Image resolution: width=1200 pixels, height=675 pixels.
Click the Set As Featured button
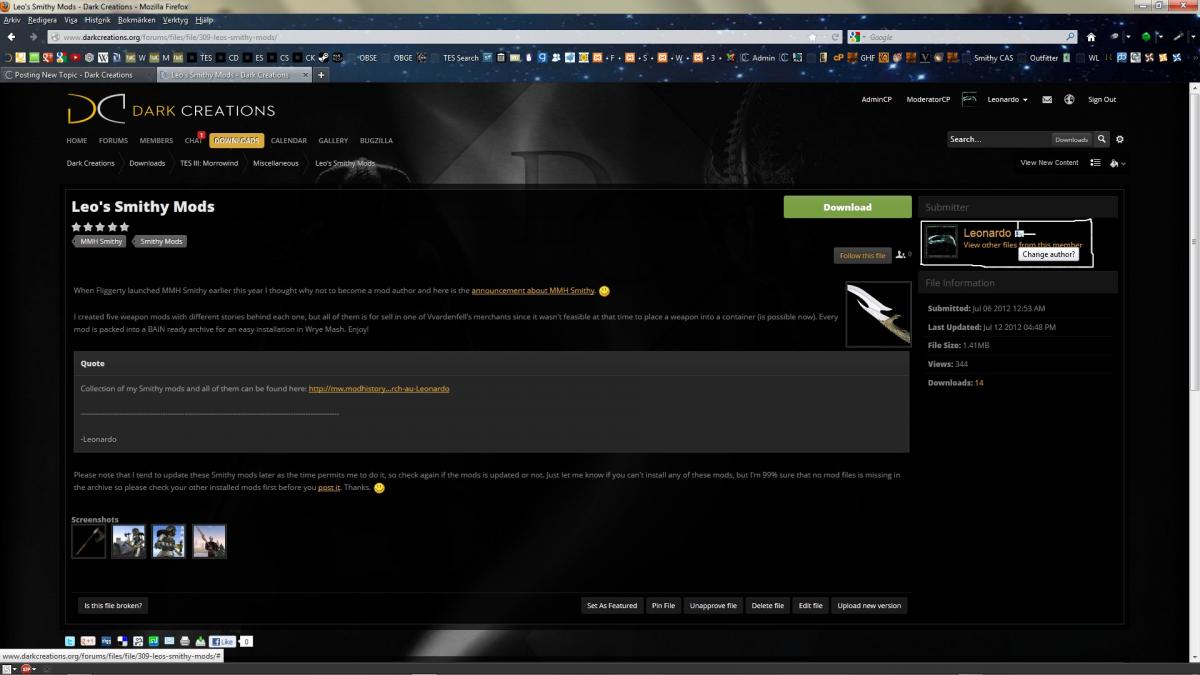click(612, 605)
